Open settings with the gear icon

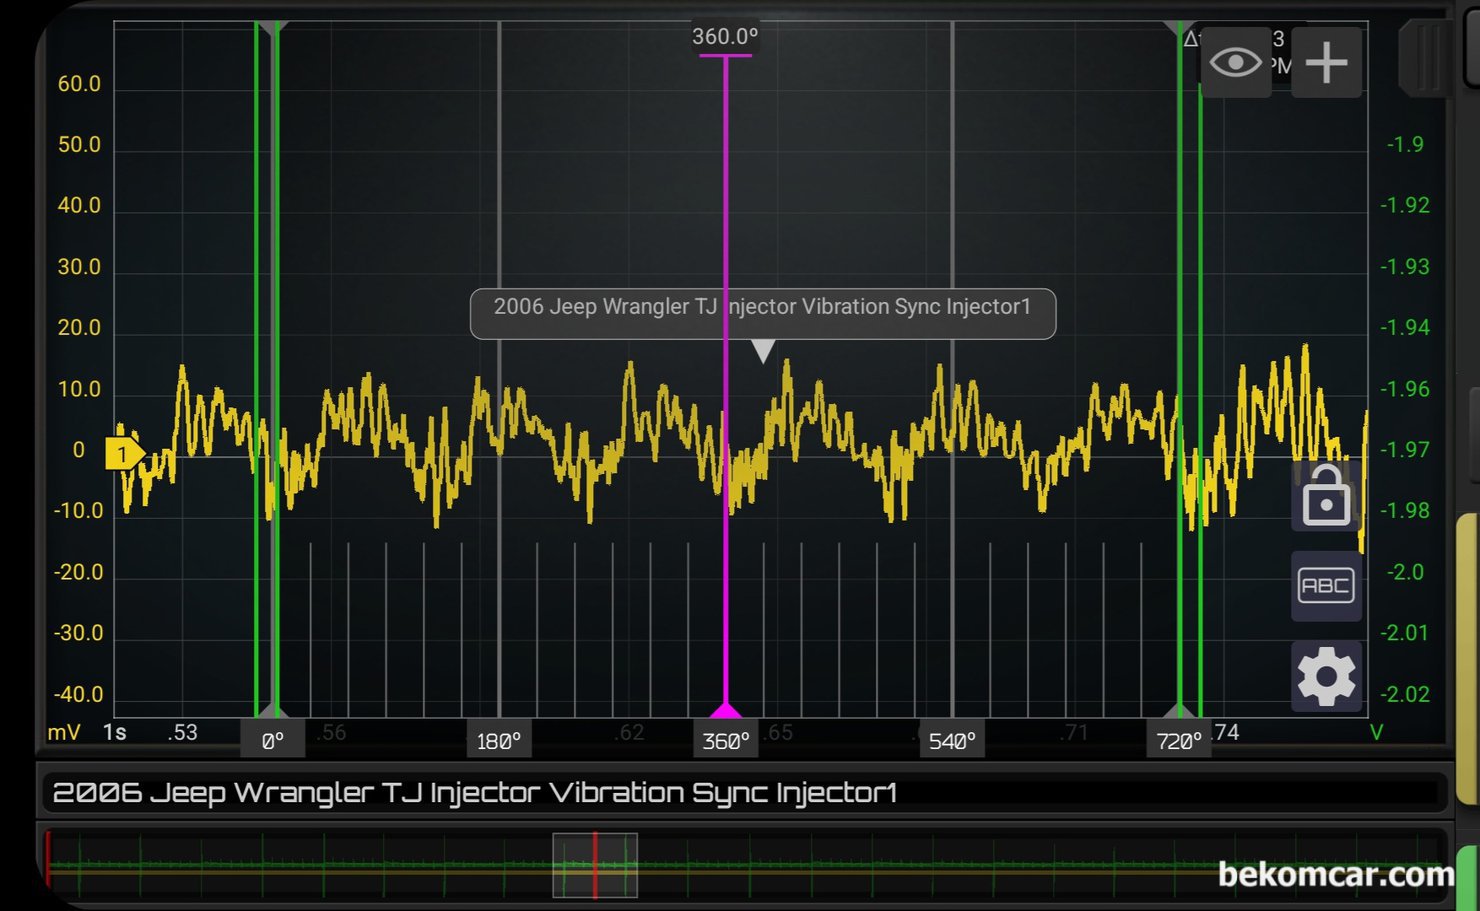point(1326,677)
